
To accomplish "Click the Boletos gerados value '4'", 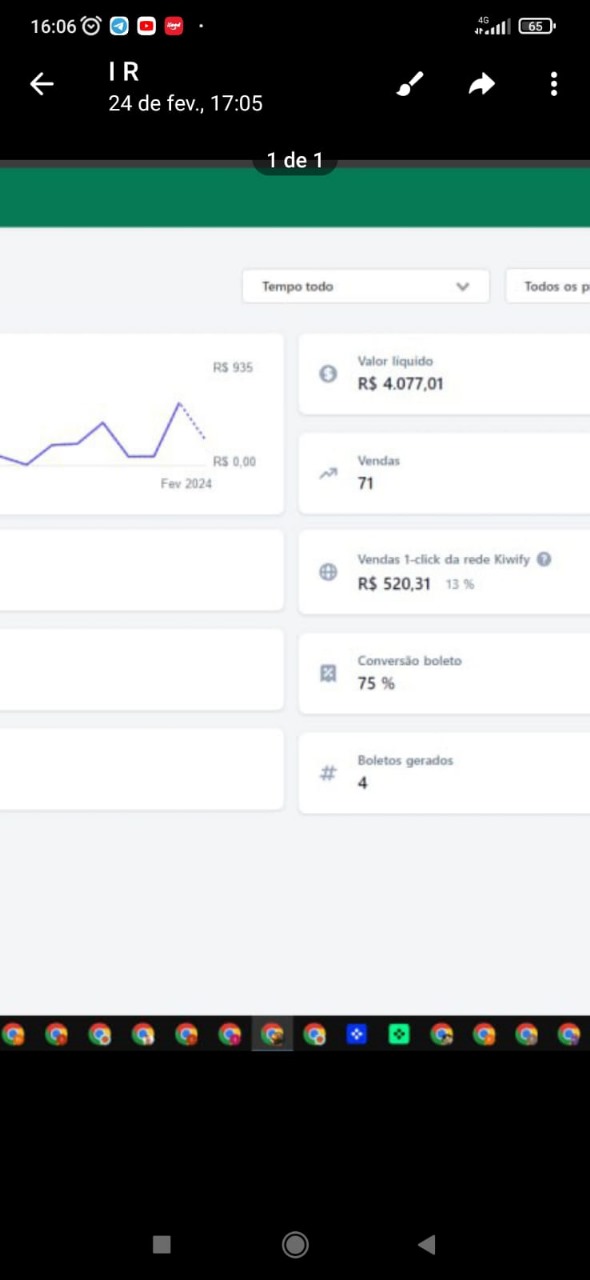I will (x=362, y=783).
